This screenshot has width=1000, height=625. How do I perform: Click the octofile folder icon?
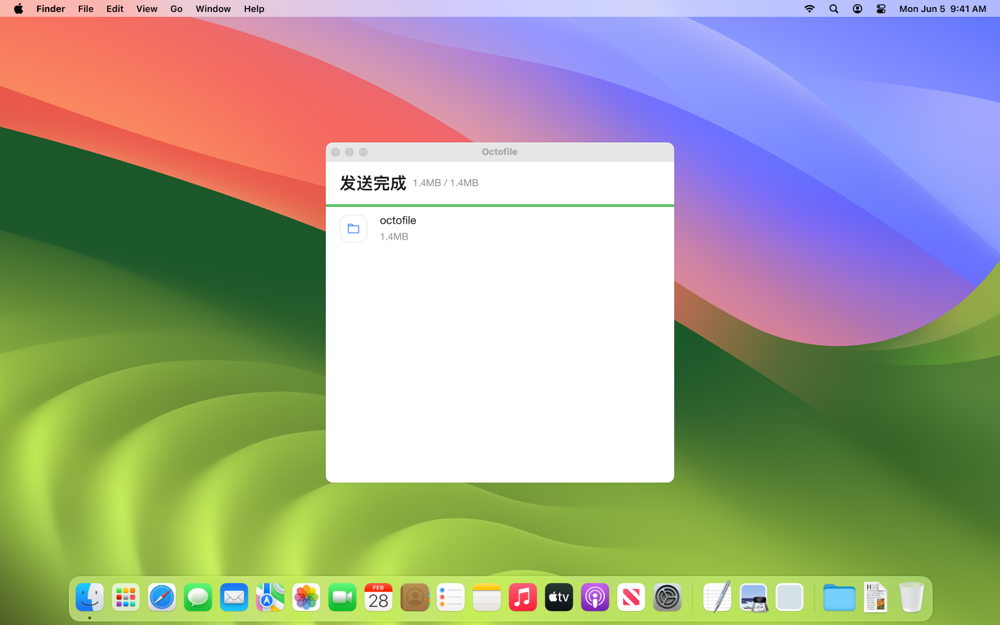tap(353, 228)
